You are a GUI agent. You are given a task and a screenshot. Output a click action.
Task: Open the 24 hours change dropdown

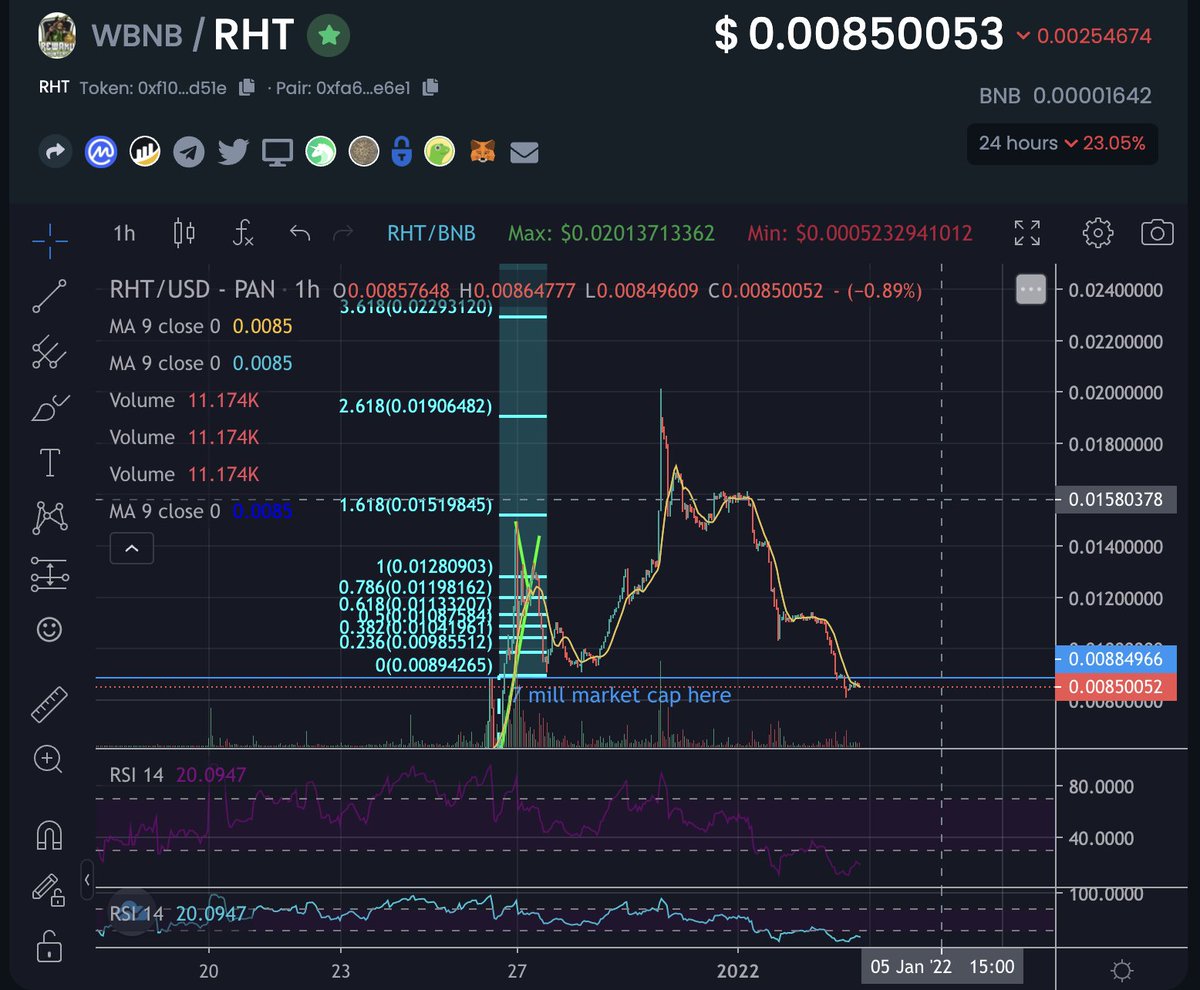(x=1062, y=143)
